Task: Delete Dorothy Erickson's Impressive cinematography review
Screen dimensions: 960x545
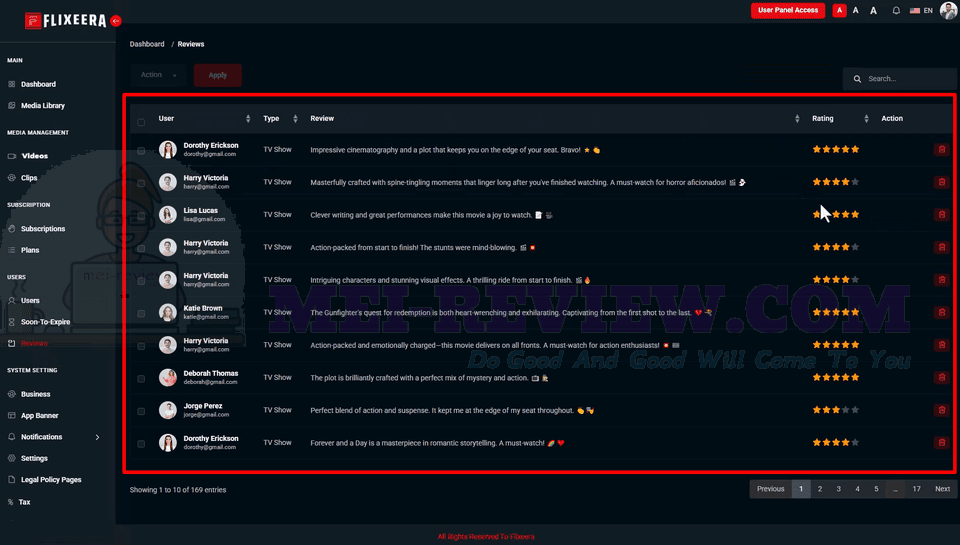Action: click(x=942, y=149)
